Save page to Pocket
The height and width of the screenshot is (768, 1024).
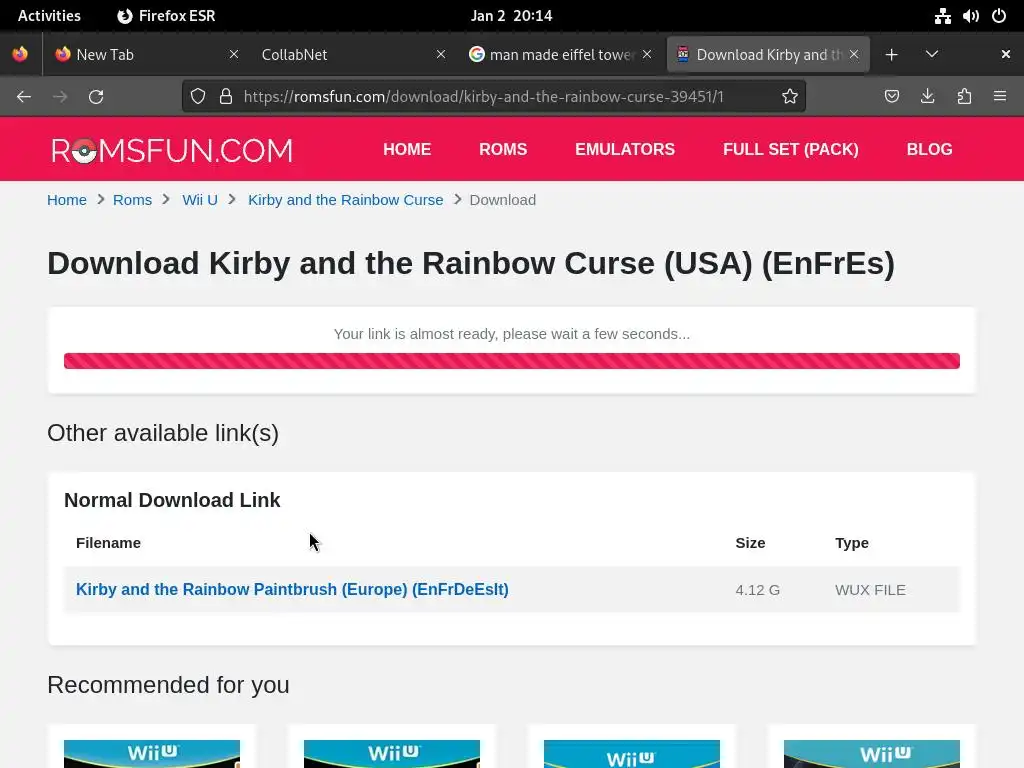(891, 97)
